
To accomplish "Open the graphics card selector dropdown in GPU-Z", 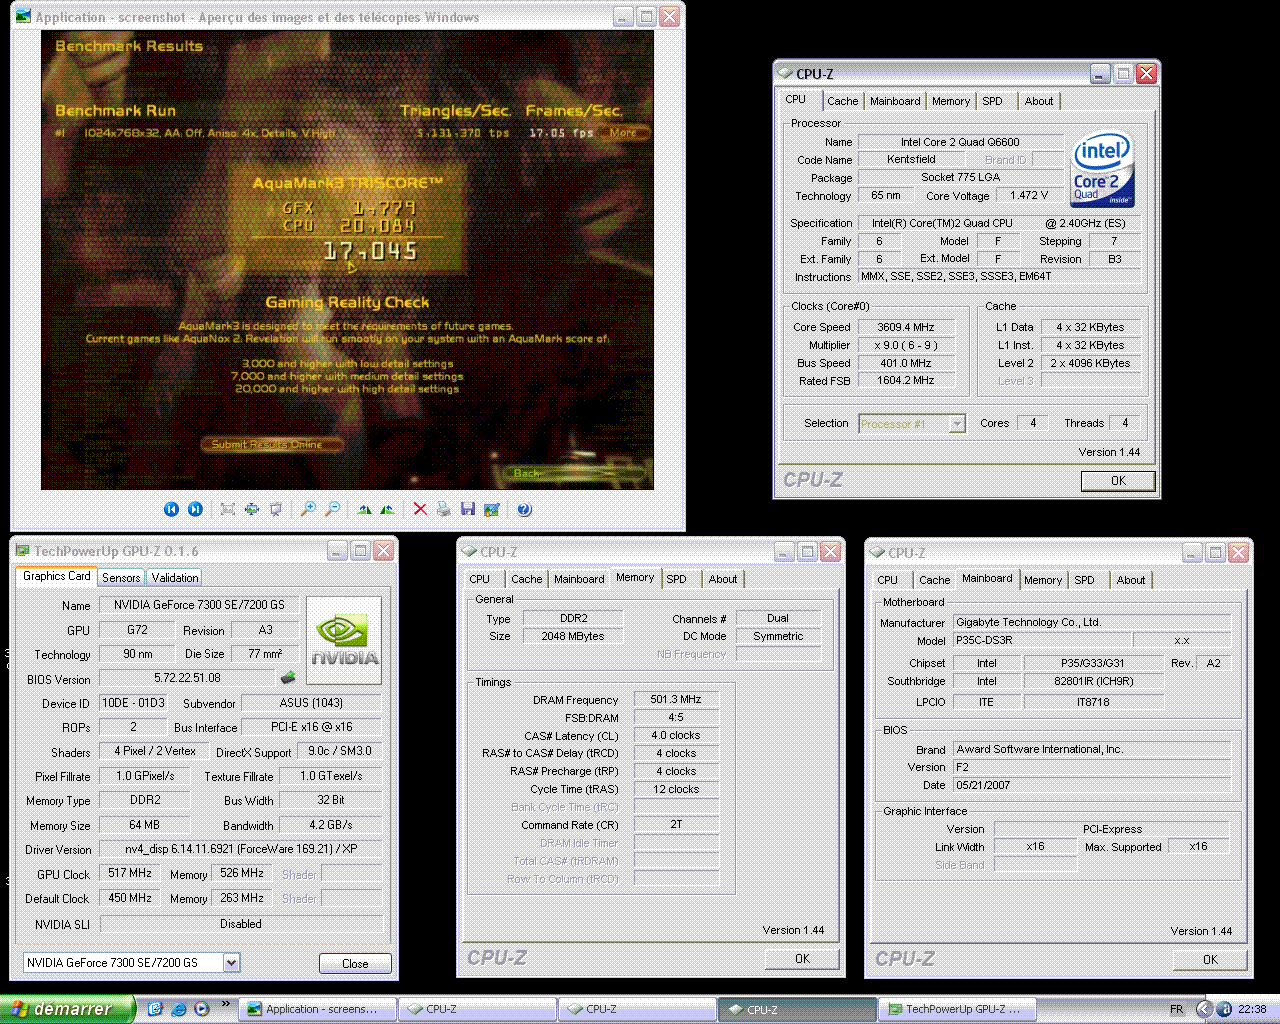I will 231,963.
